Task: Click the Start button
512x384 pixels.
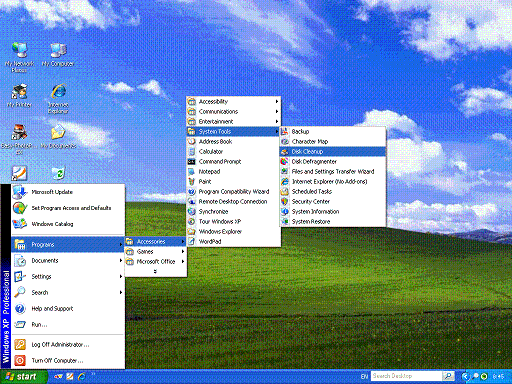Action: tap(23, 377)
